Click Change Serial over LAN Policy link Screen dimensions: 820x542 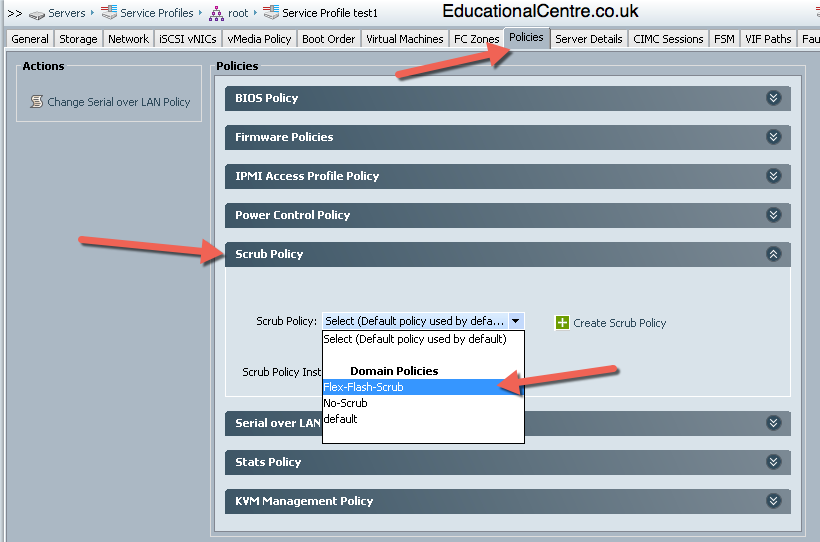[119, 102]
